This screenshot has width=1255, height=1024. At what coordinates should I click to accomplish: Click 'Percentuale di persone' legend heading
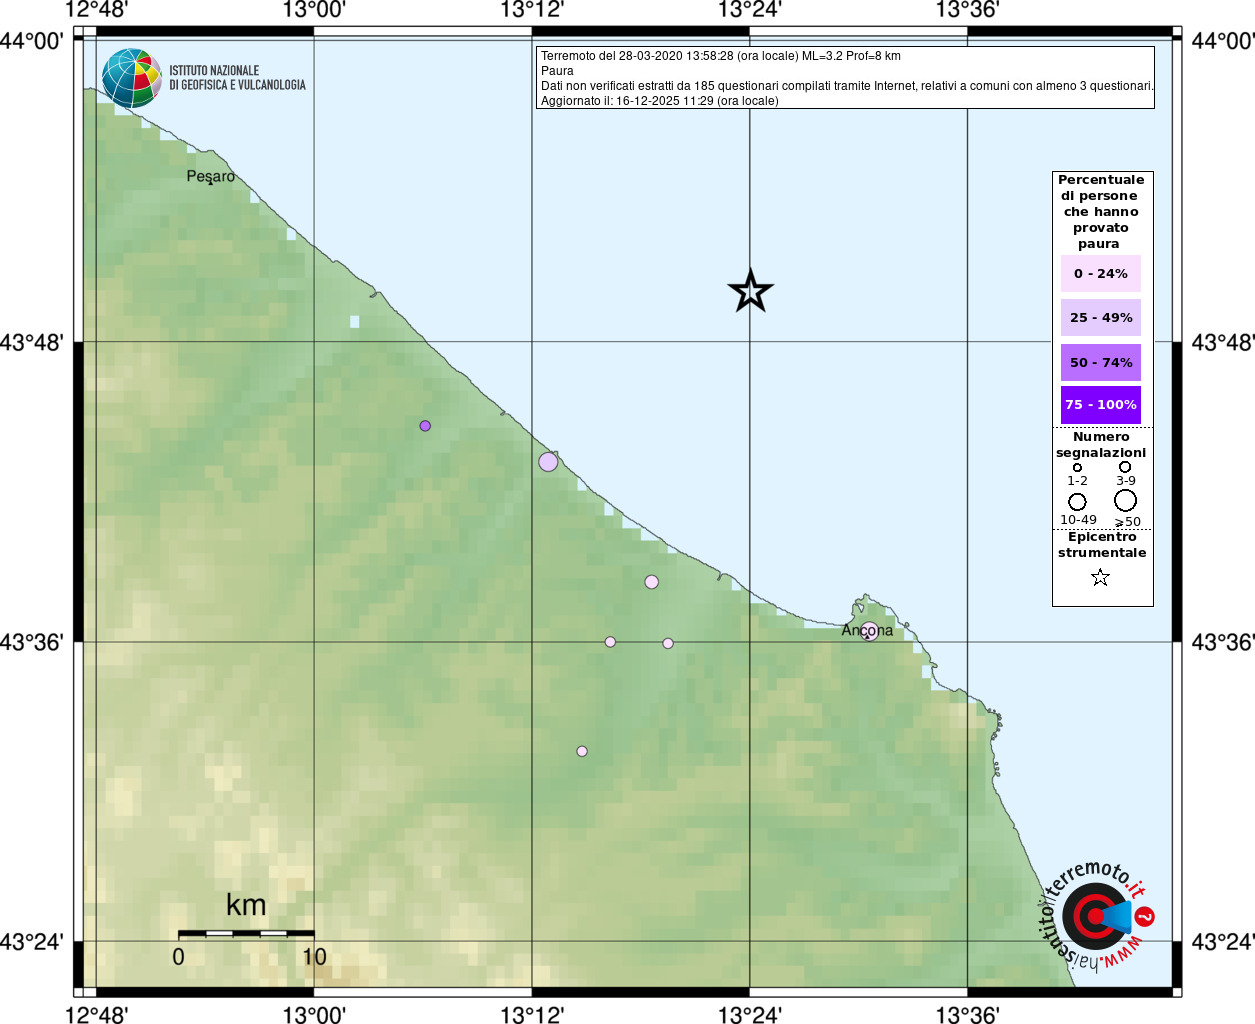point(1101,212)
